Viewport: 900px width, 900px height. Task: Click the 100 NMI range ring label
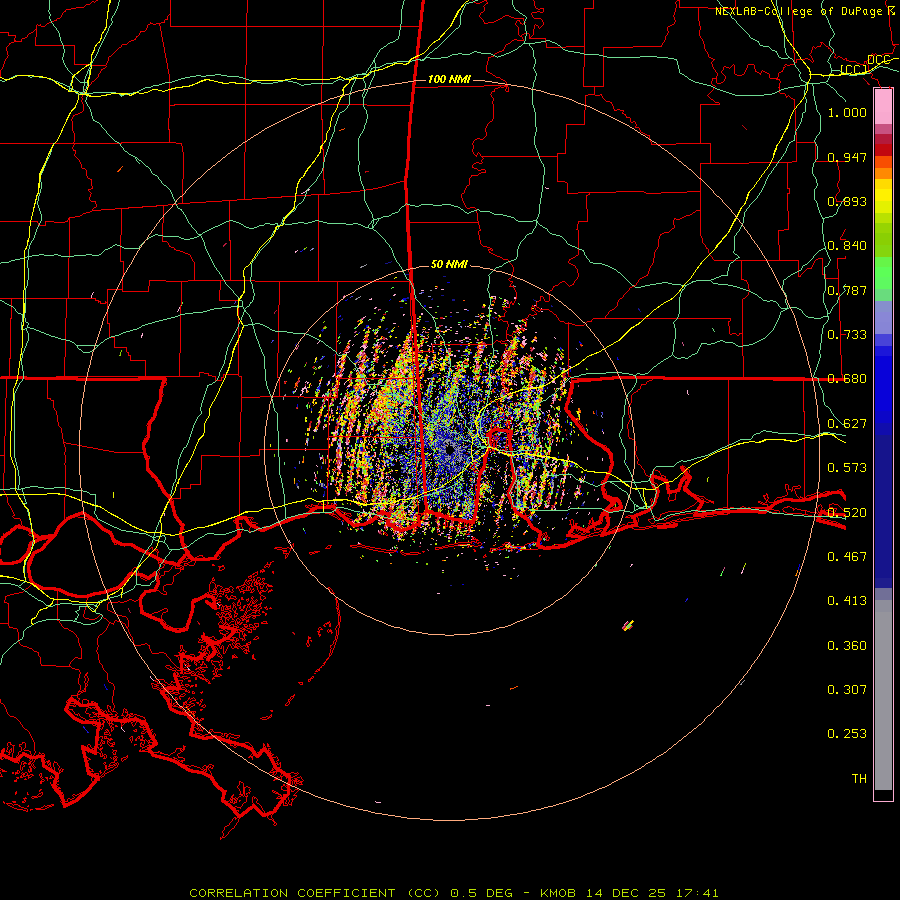[x=449, y=79]
